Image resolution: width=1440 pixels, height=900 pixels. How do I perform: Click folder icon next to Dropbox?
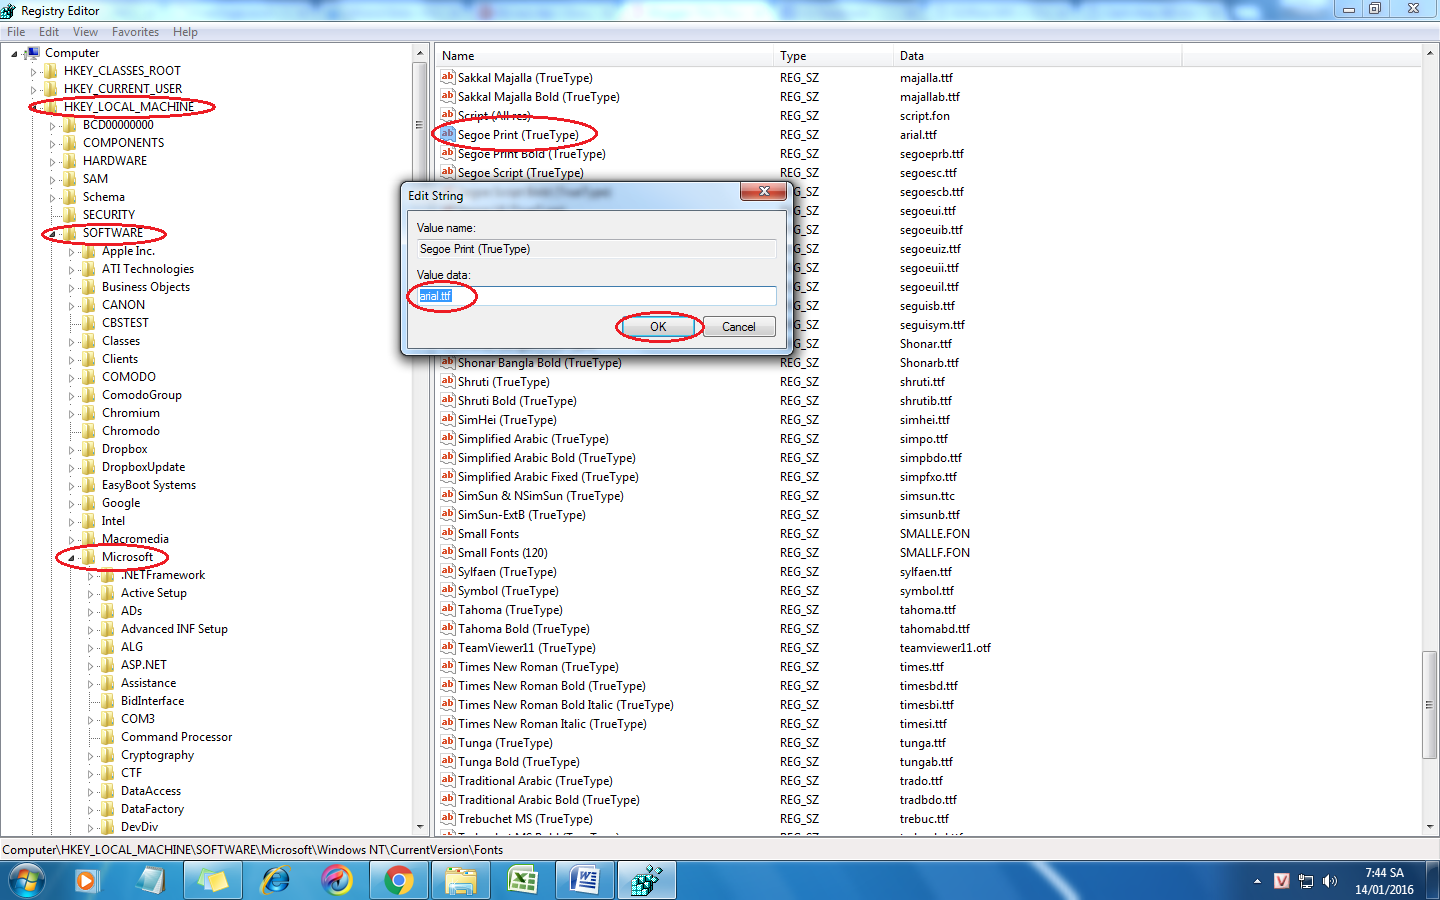click(89, 449)
